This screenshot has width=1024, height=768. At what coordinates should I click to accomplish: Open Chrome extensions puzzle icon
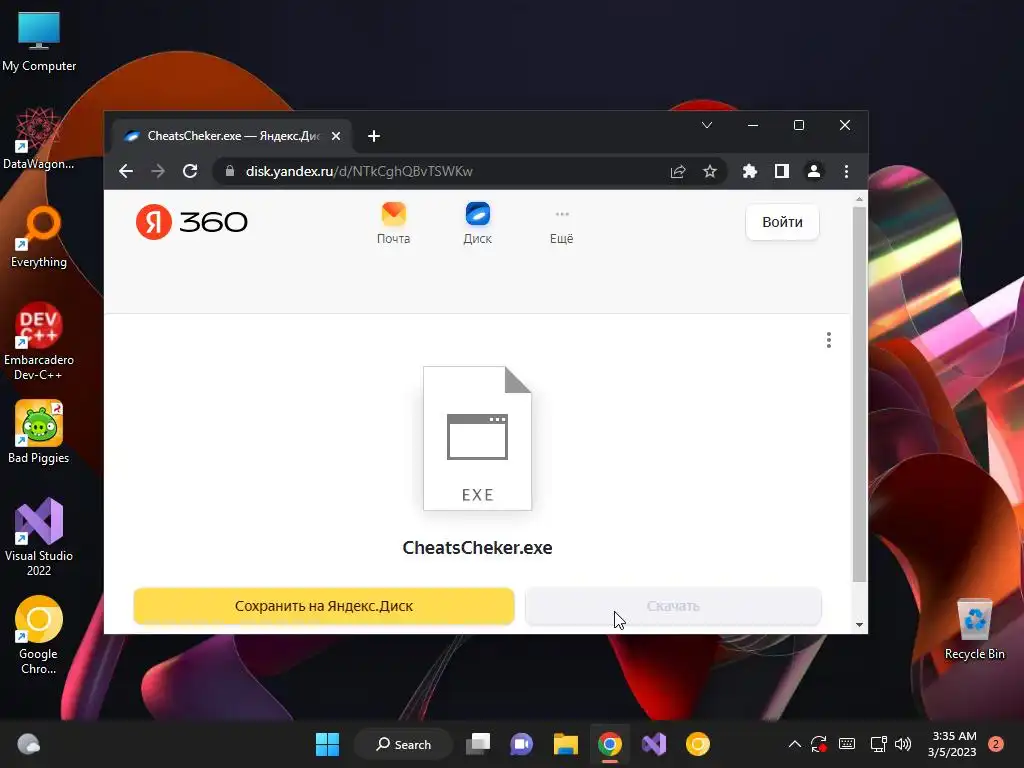[750, 171]
